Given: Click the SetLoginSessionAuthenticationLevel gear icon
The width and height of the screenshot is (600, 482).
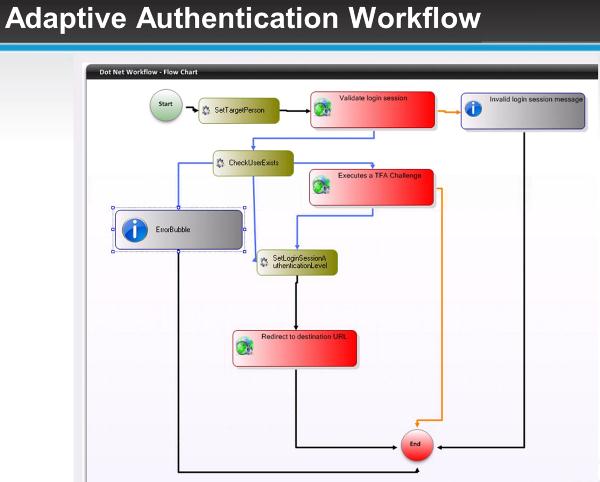Looking at the screenshot, I should point(264,262).
